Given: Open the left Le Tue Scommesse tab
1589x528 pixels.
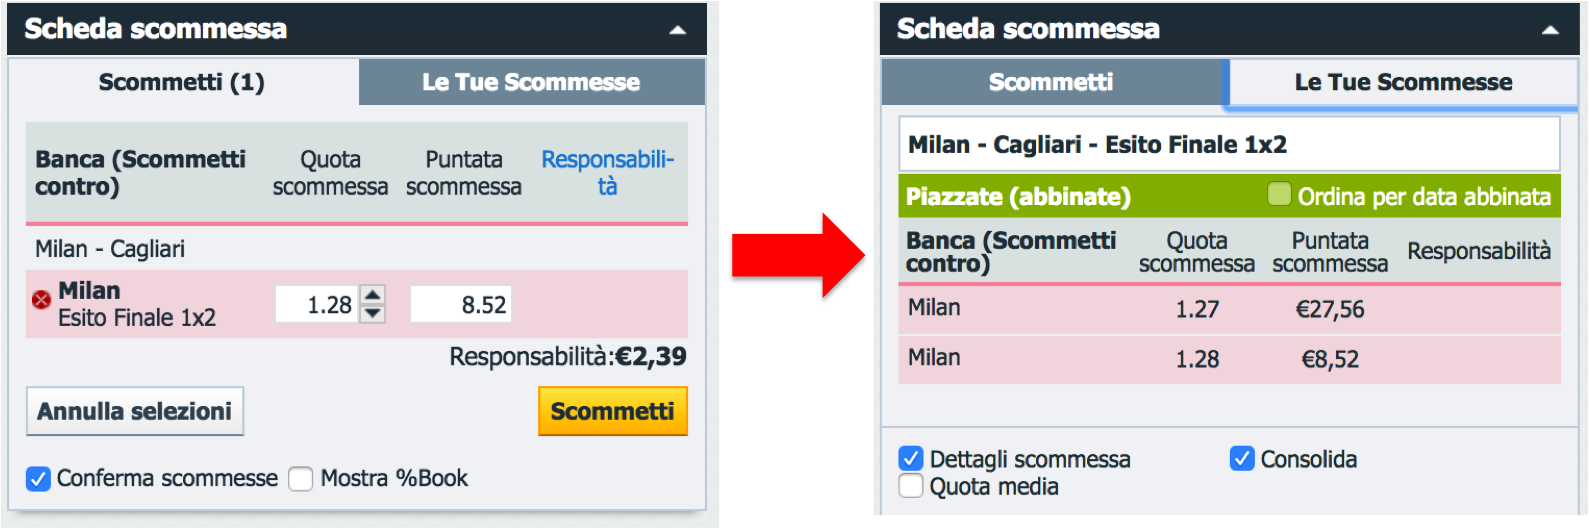Looking at the screenshot, I should coord(532,82).
